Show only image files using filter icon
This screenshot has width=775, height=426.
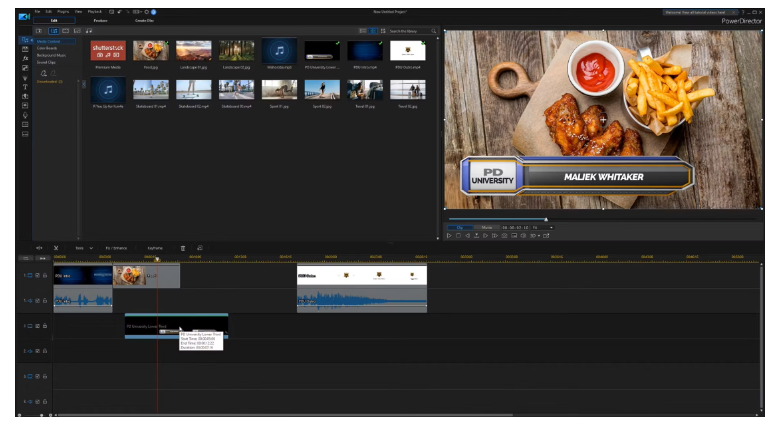click(77, 31)
